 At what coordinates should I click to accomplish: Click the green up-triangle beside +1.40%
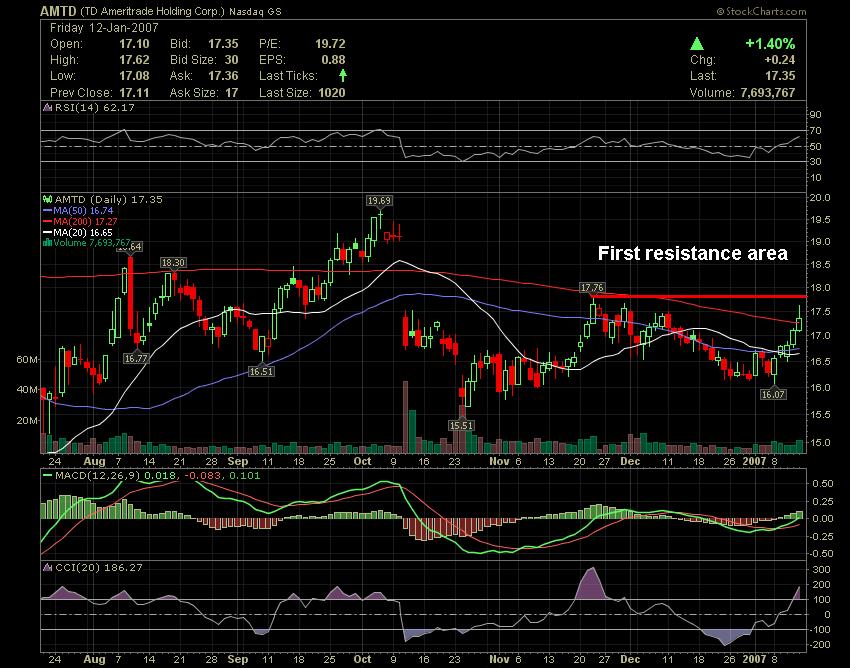pyautogui.click(x=697, y=44)
